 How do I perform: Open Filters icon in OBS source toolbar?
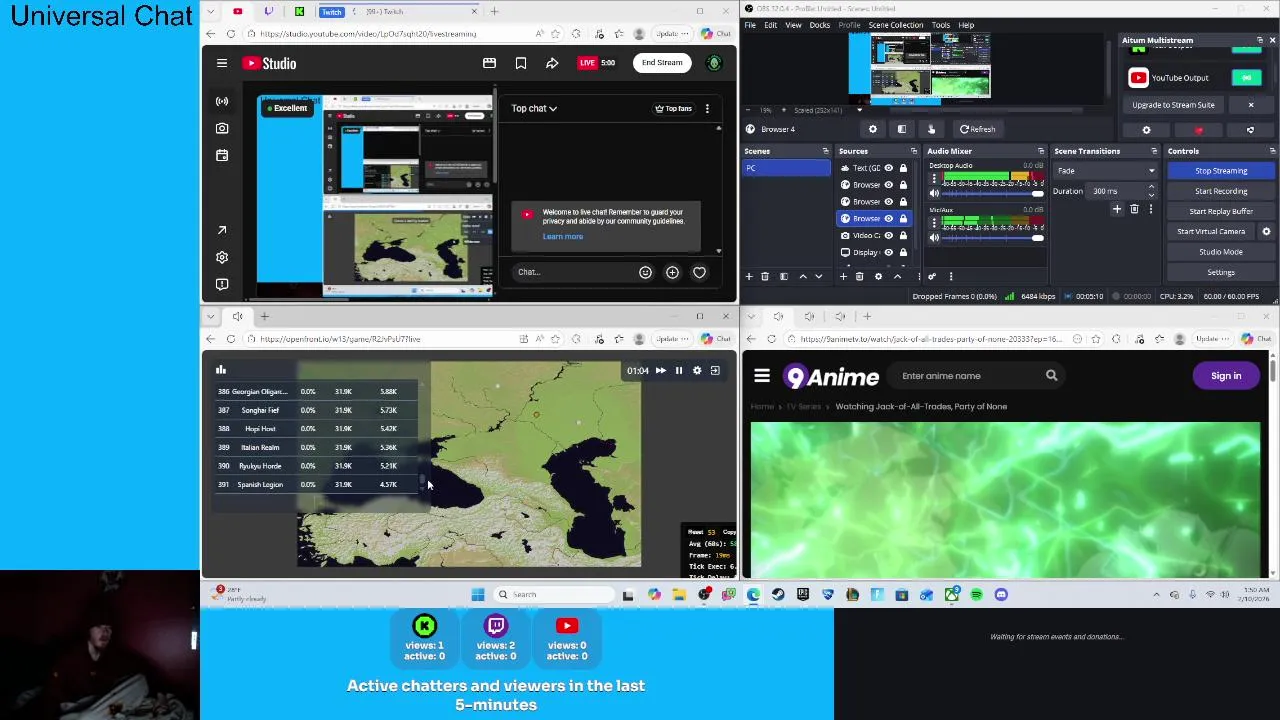pyautogui.click(x=901, y=129)
